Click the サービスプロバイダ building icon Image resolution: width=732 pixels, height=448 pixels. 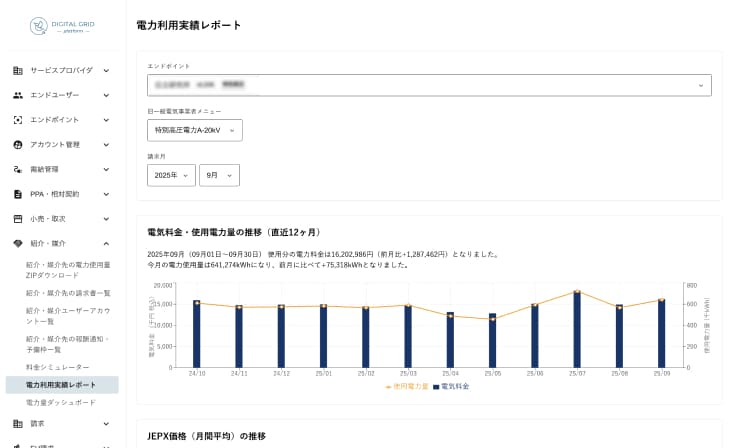[18, 70]
